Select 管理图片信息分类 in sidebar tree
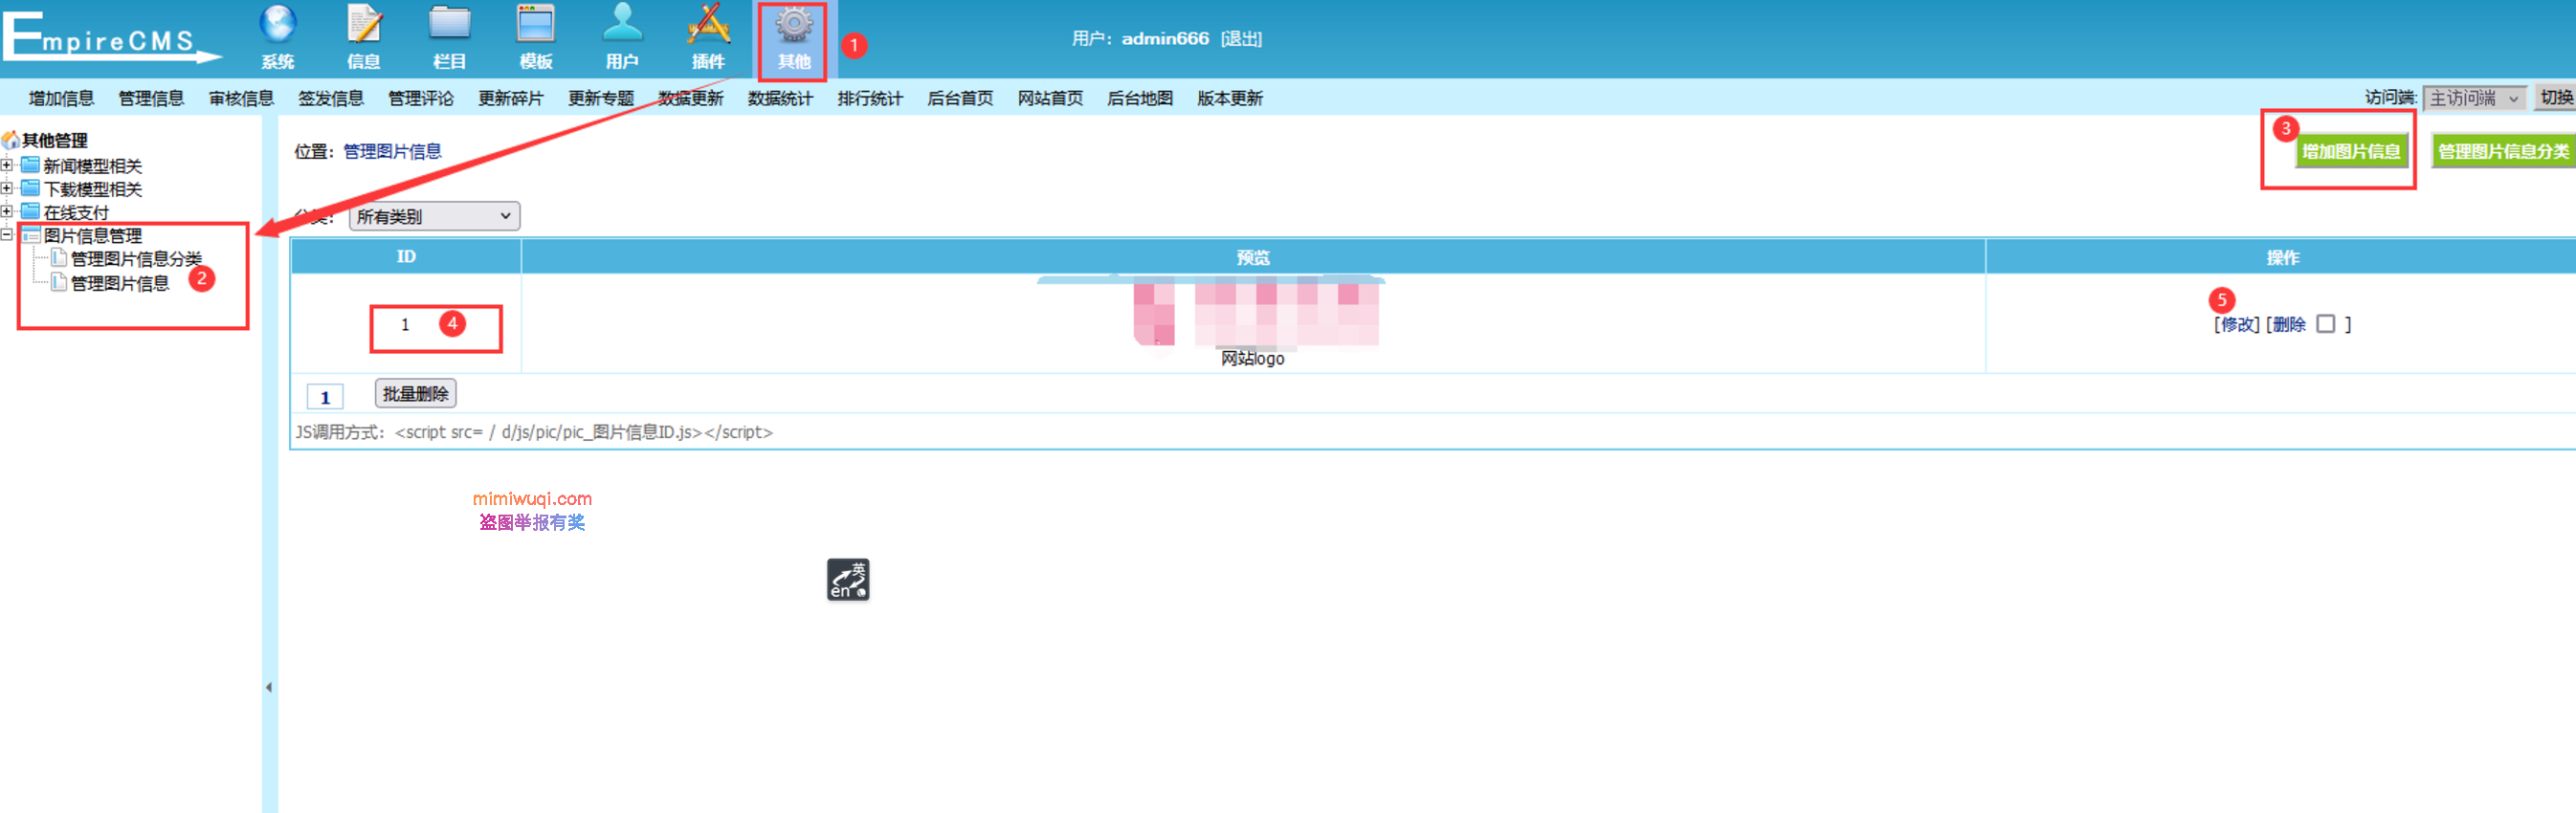The image size is (2576, 813). point(136,259)
